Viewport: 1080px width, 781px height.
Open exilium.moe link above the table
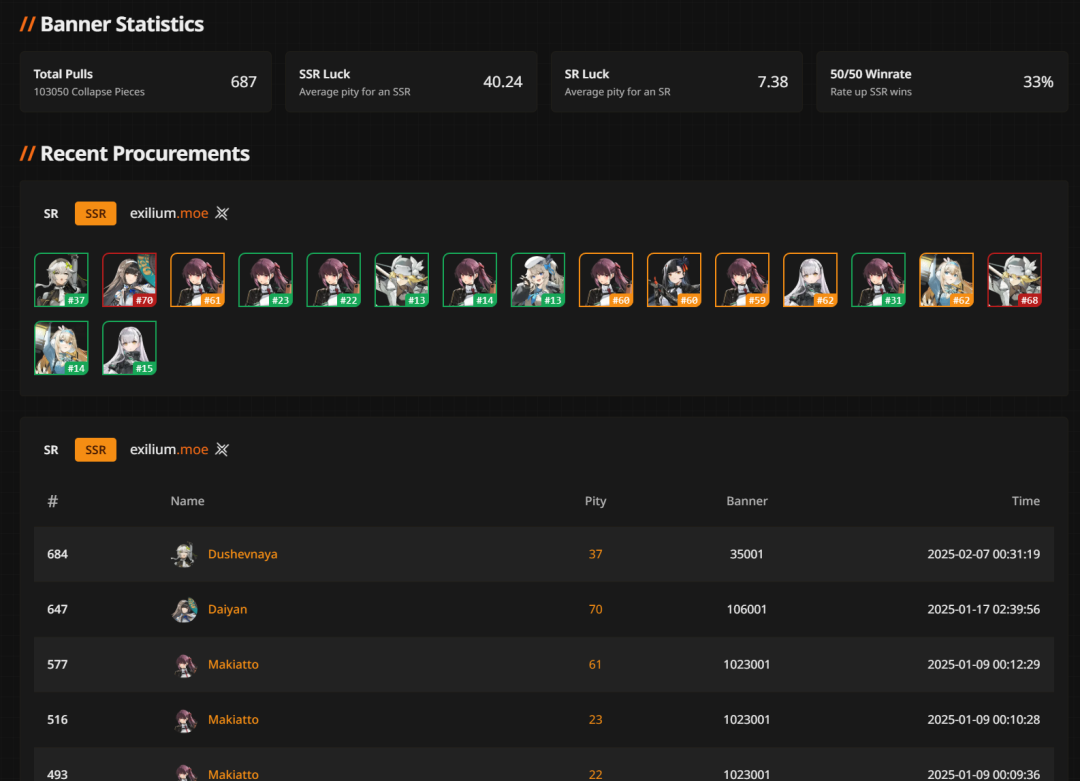[x=169, y=450]
